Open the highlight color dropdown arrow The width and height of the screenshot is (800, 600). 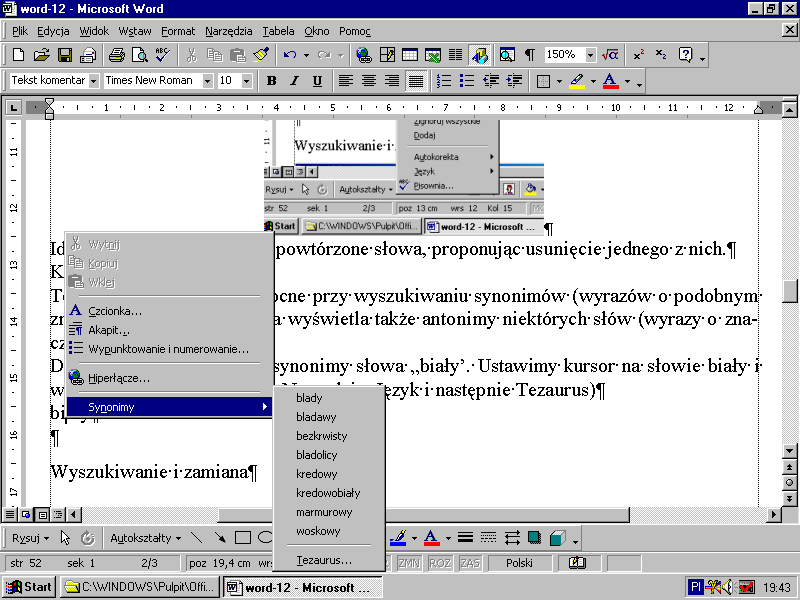[x=593, y=81]
